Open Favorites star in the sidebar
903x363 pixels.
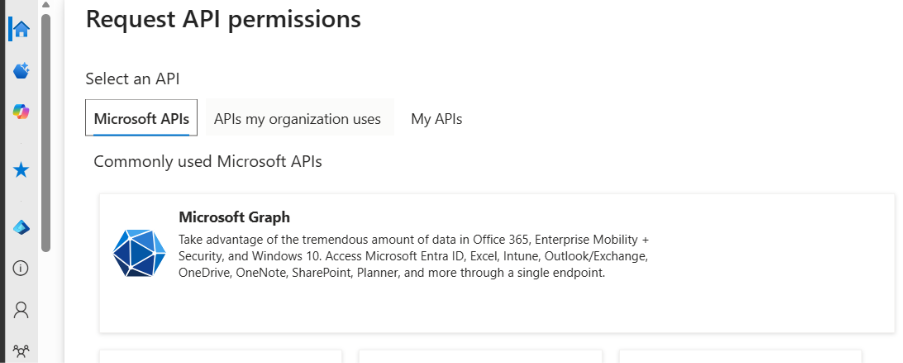21,170
